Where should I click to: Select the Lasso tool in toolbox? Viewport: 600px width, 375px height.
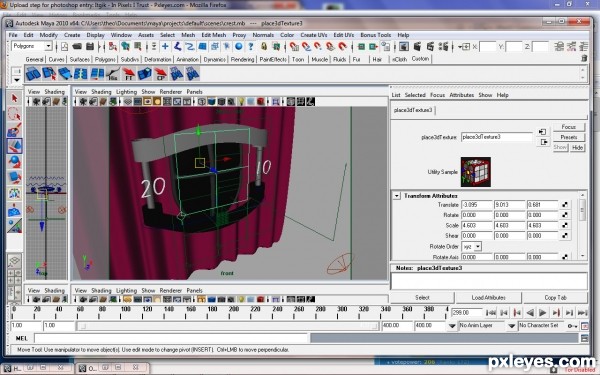(15, 114)
